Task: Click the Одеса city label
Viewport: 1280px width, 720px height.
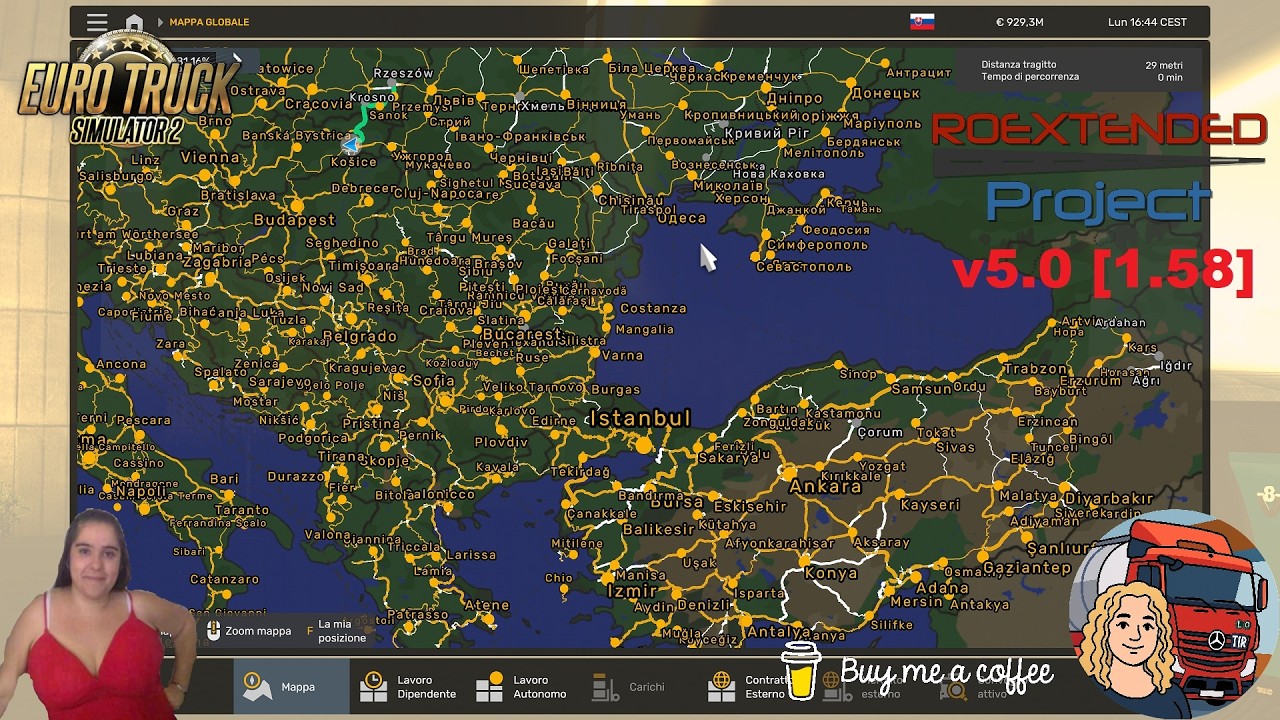Action: [684, 218]
